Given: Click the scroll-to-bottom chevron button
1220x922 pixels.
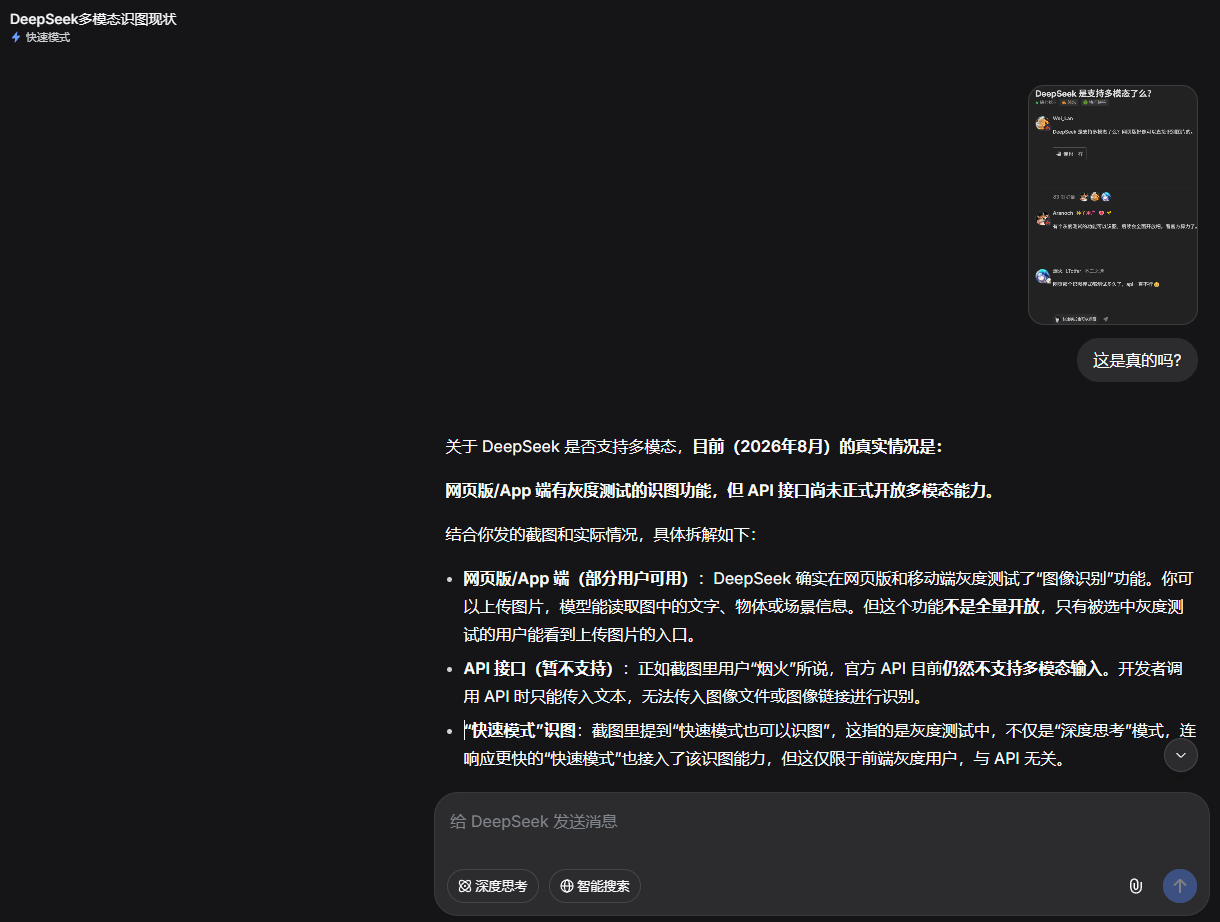Looking at the screenshot, I should (1181, 755).
